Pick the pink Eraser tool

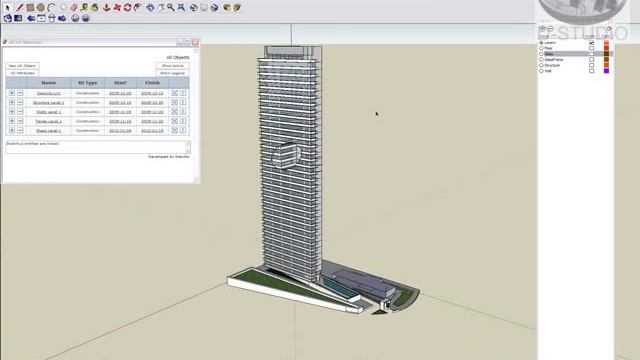coord(74,7)
